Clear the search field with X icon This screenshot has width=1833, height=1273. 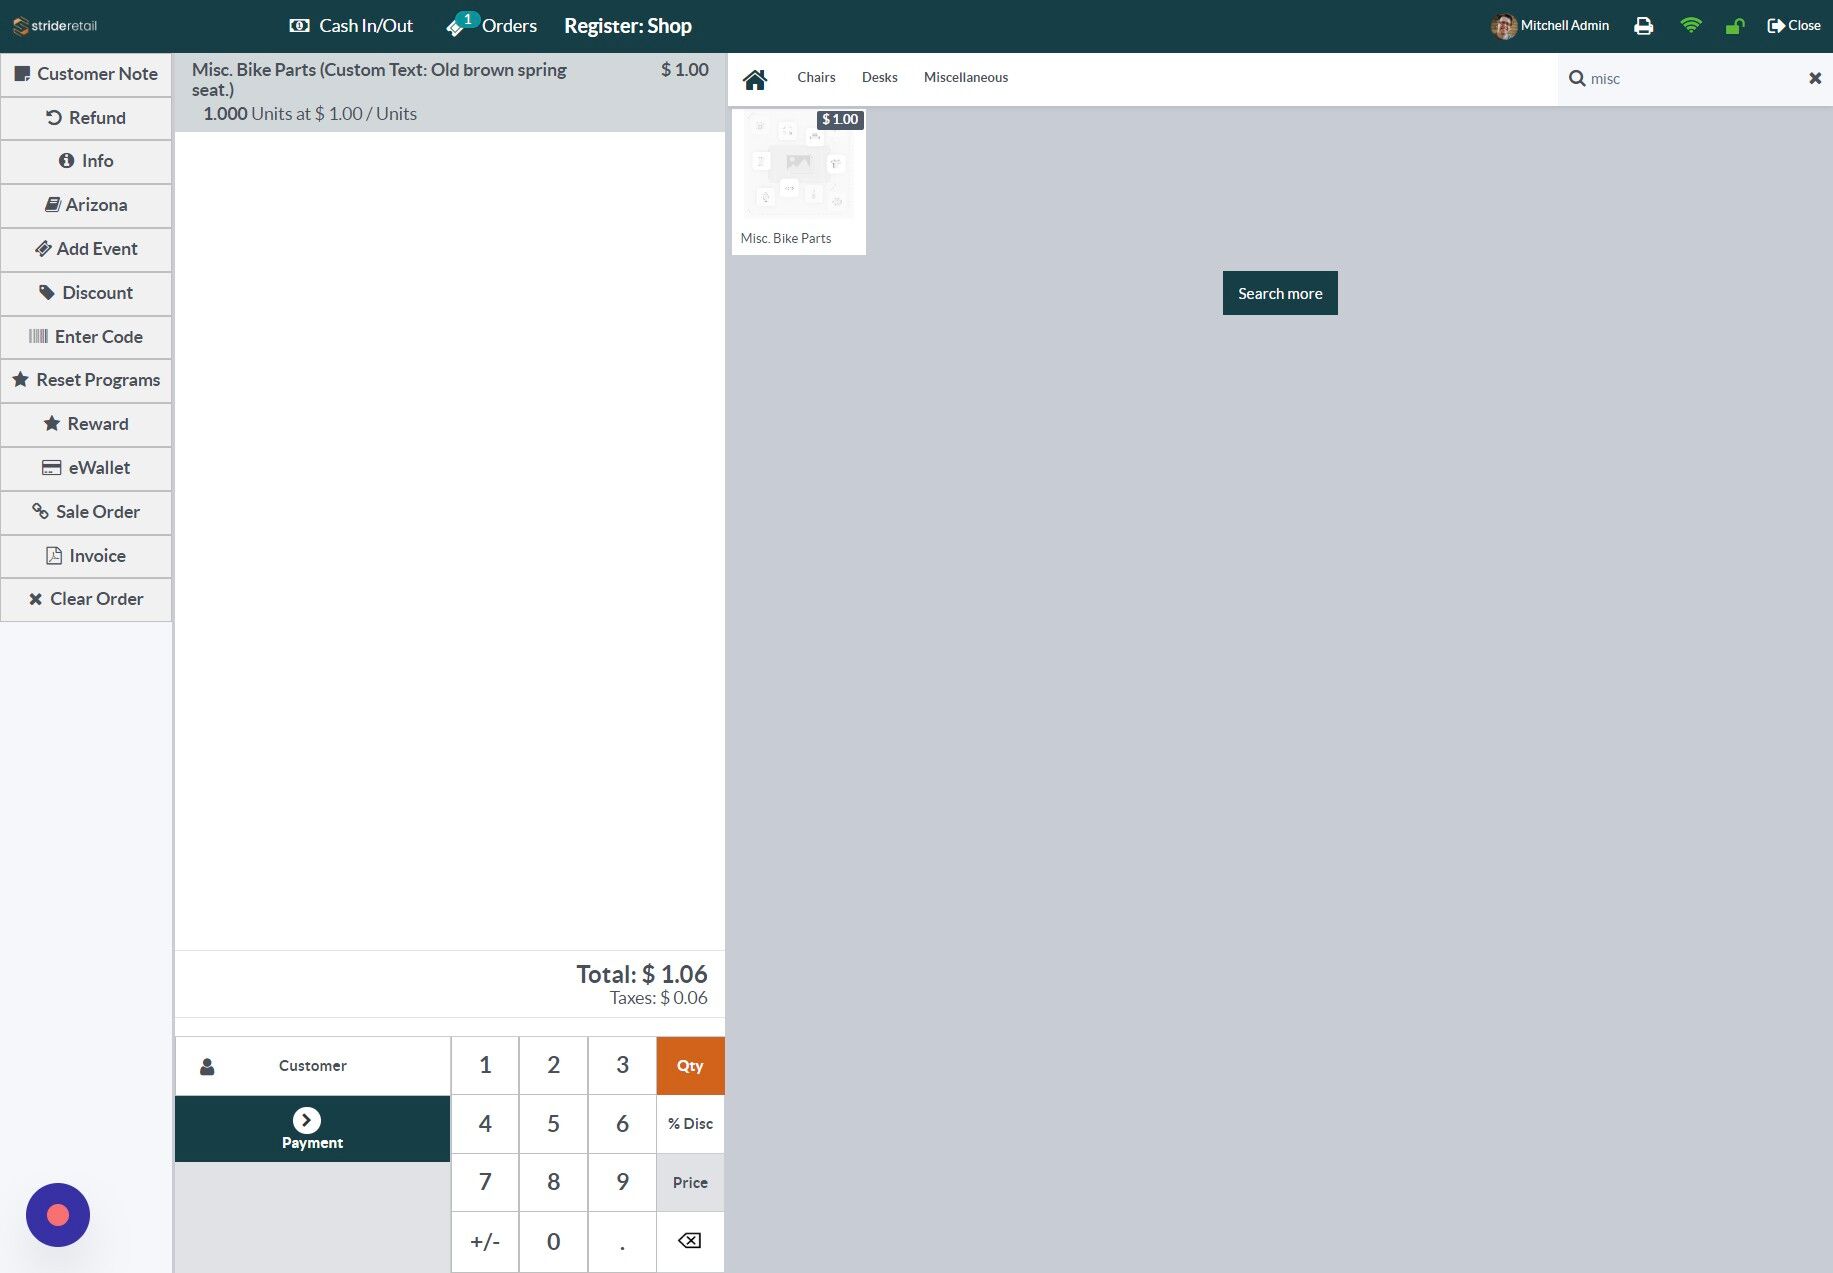(1815, 78)
